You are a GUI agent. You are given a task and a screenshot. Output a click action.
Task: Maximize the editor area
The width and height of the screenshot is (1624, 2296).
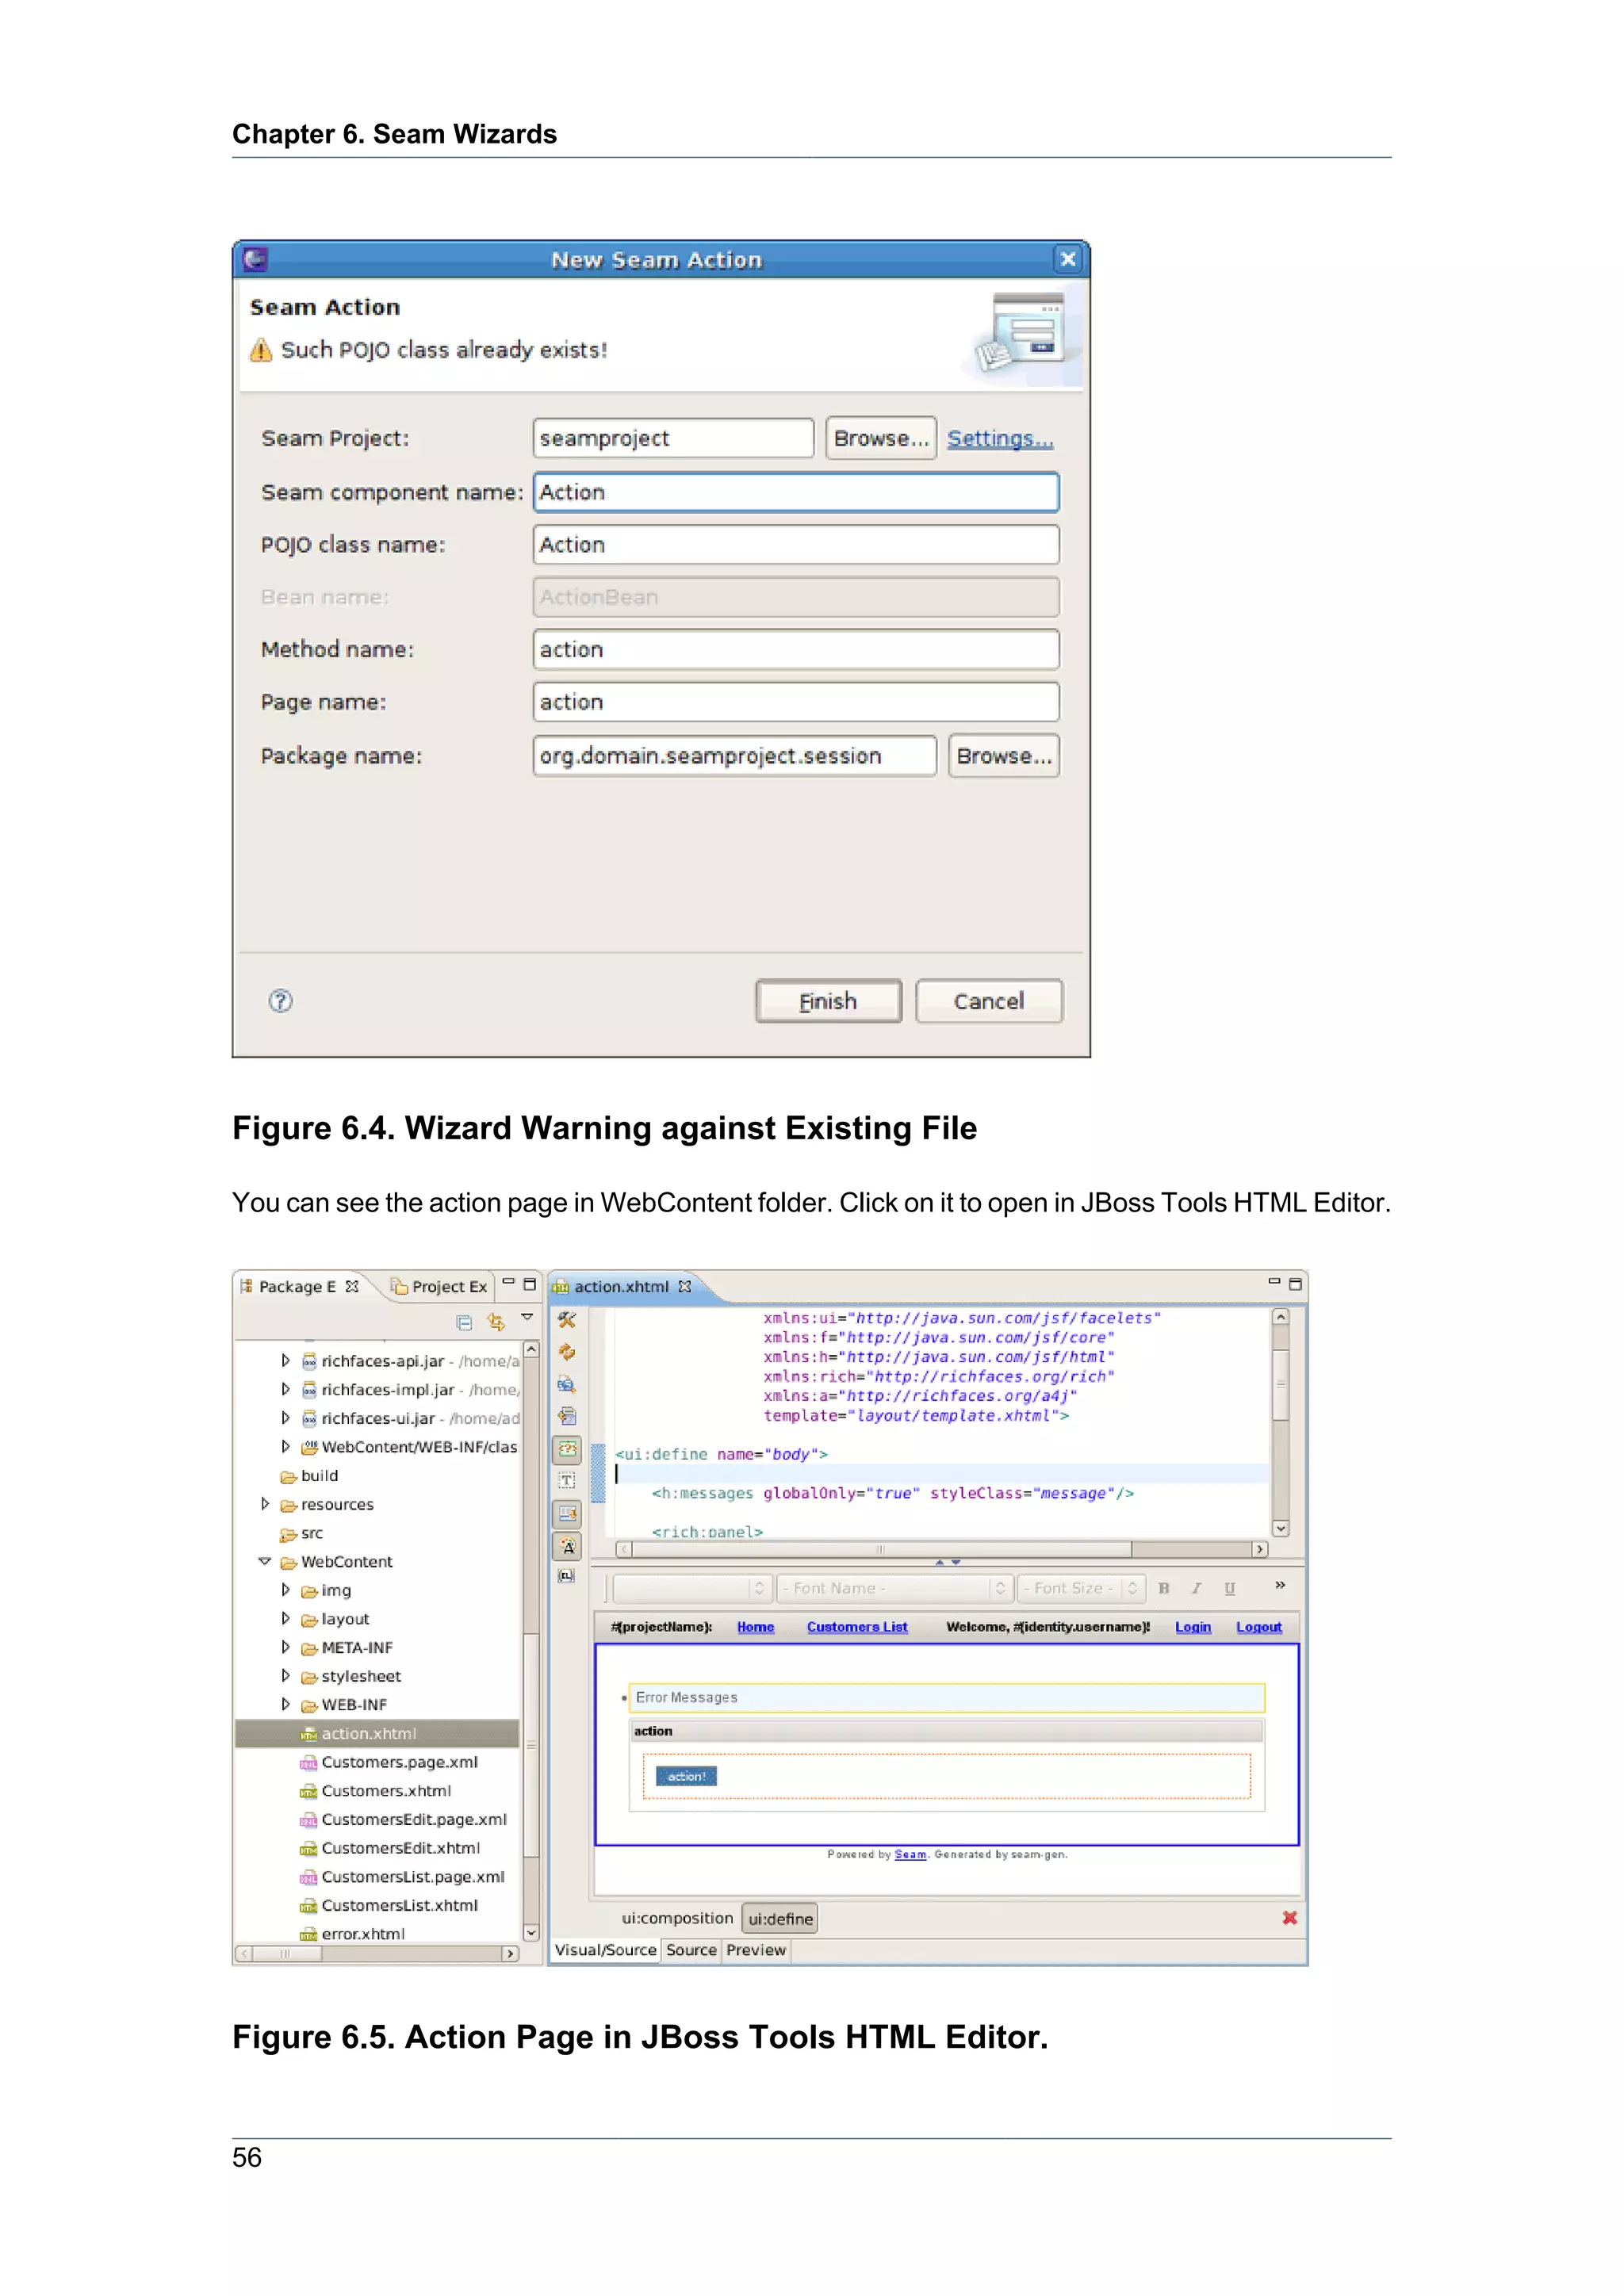coord(1295,1284)
